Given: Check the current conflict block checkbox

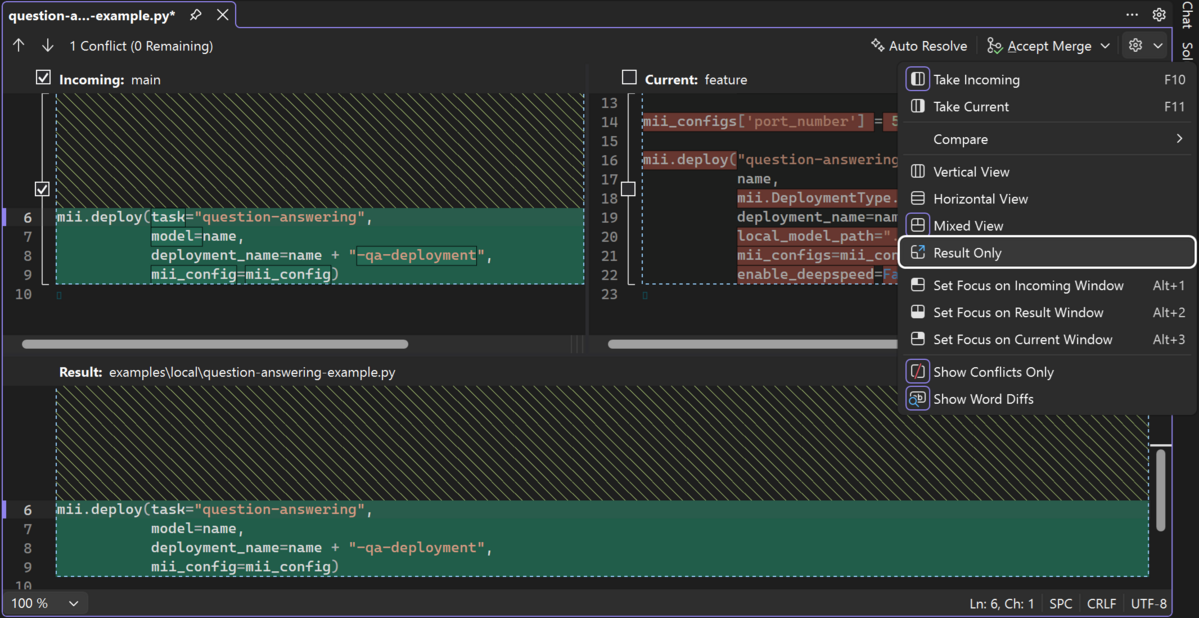Looking at the screenshot, I should (x=629, y=188).
